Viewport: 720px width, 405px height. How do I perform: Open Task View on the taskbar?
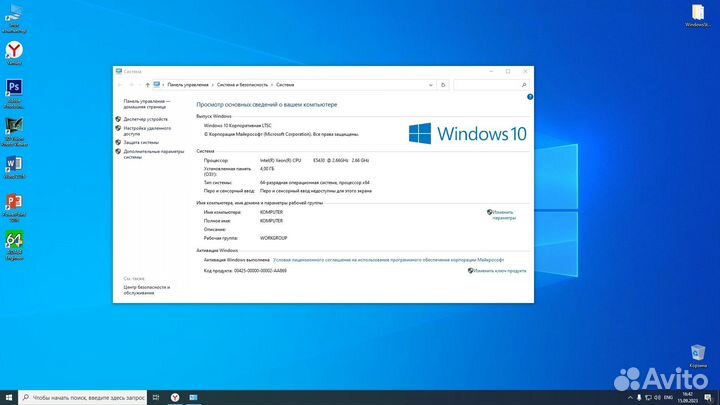[x=156, y=397]
